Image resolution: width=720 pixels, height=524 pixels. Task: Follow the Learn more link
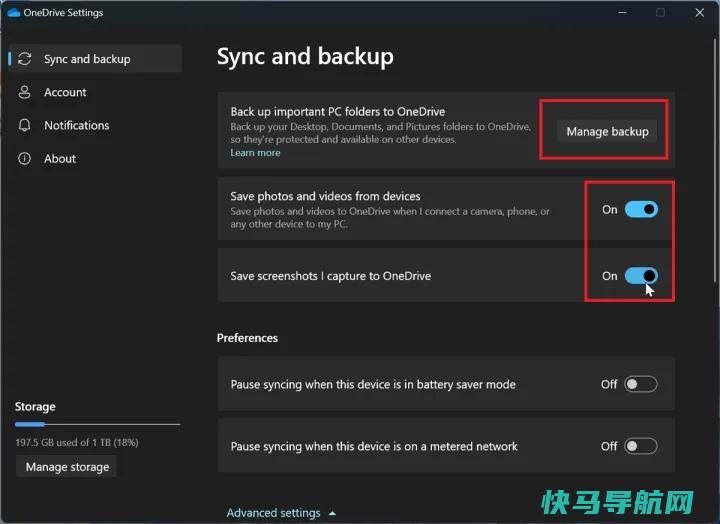point(255,152)
